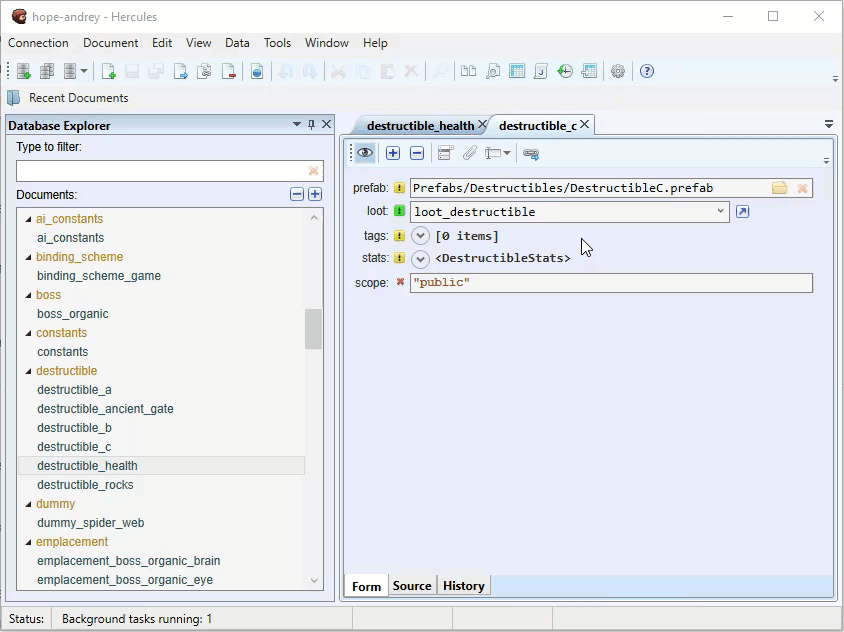Toggle the eye preview button in form toolbar
Viewport: 844px width, 632px height.
click(365, 153)
